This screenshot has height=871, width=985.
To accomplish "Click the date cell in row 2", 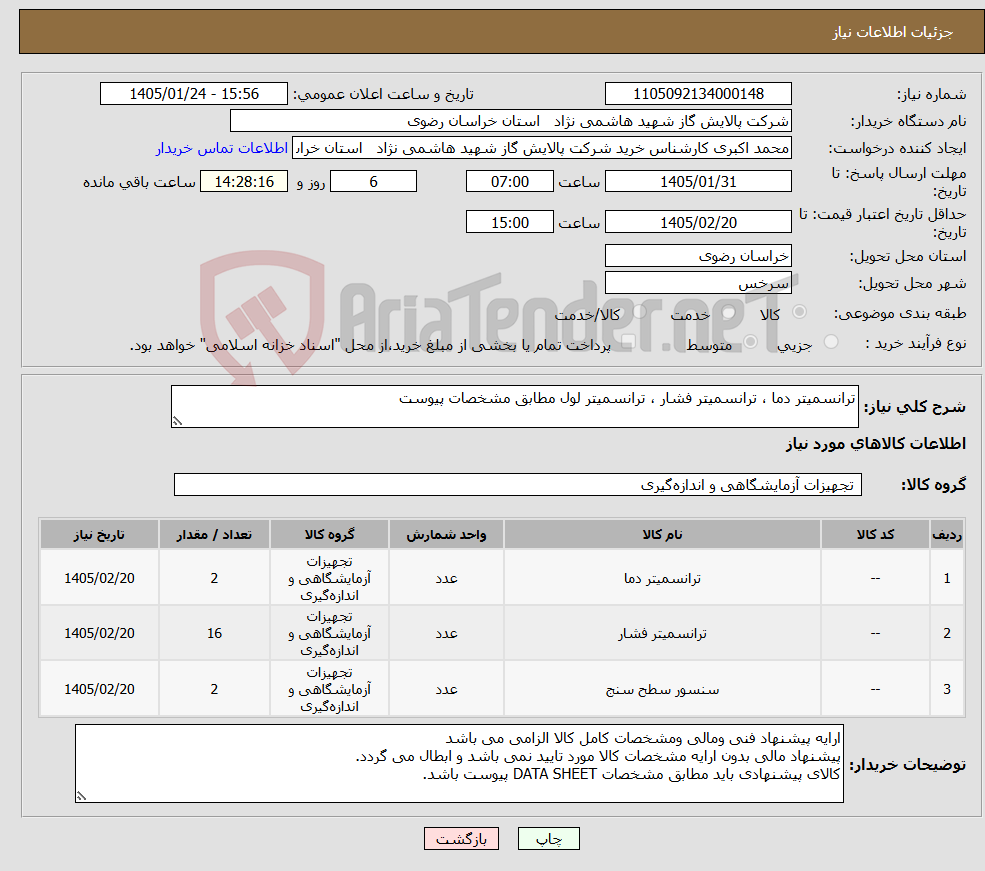I will [99, 633].
